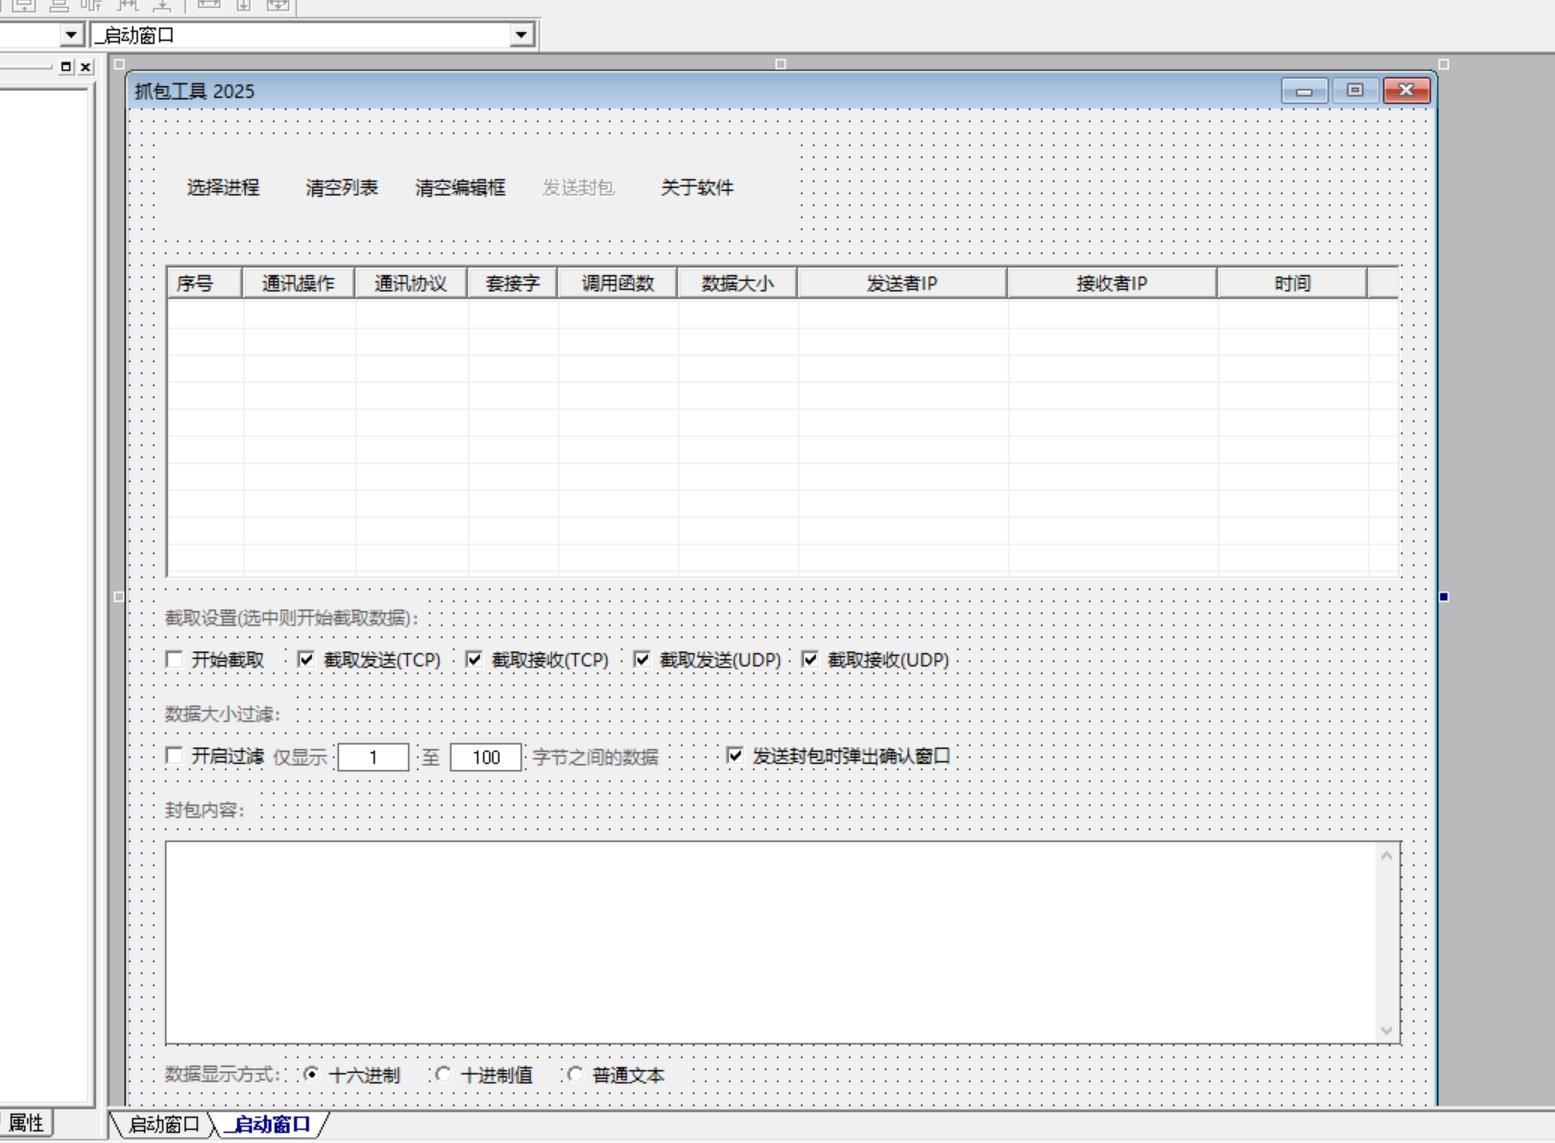Uncheck 截取发送(TCP) option
Viewport: 1555px width, 1143px height.
pyautogui.click(x=307, y=660)
